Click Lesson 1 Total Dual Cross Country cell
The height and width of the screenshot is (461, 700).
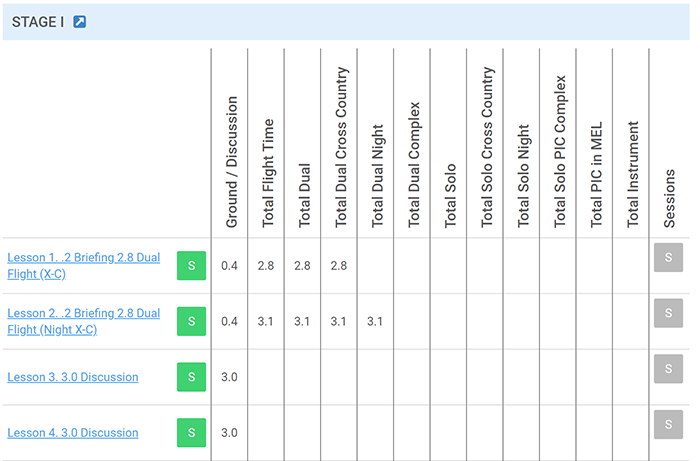tap(338, 266)
